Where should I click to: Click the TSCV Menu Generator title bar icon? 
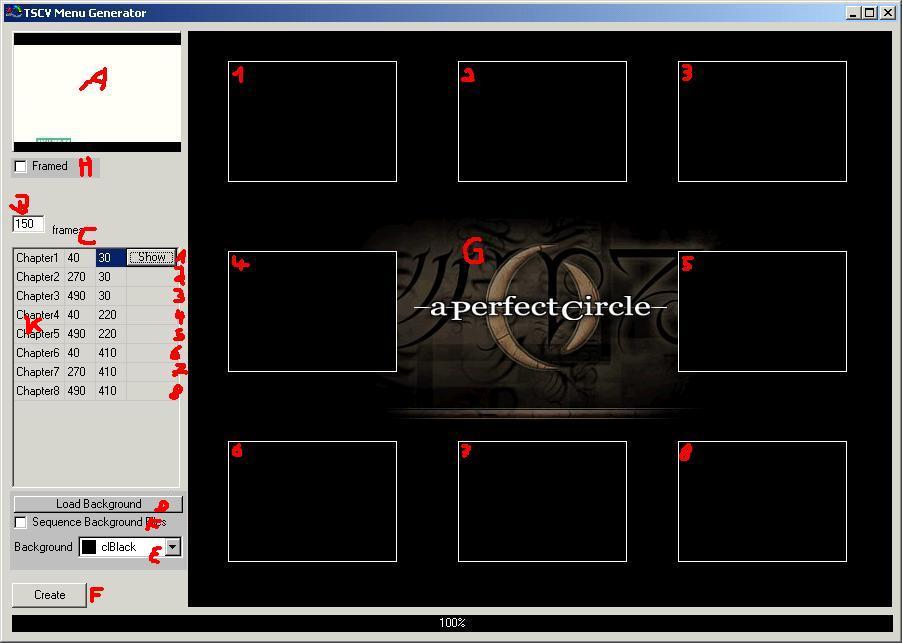[x=13, y=12]
